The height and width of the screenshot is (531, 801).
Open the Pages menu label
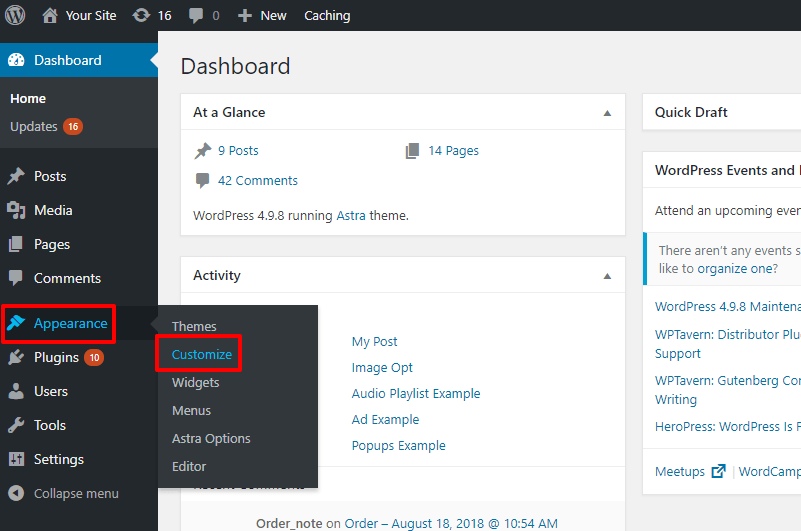point(52,244)
